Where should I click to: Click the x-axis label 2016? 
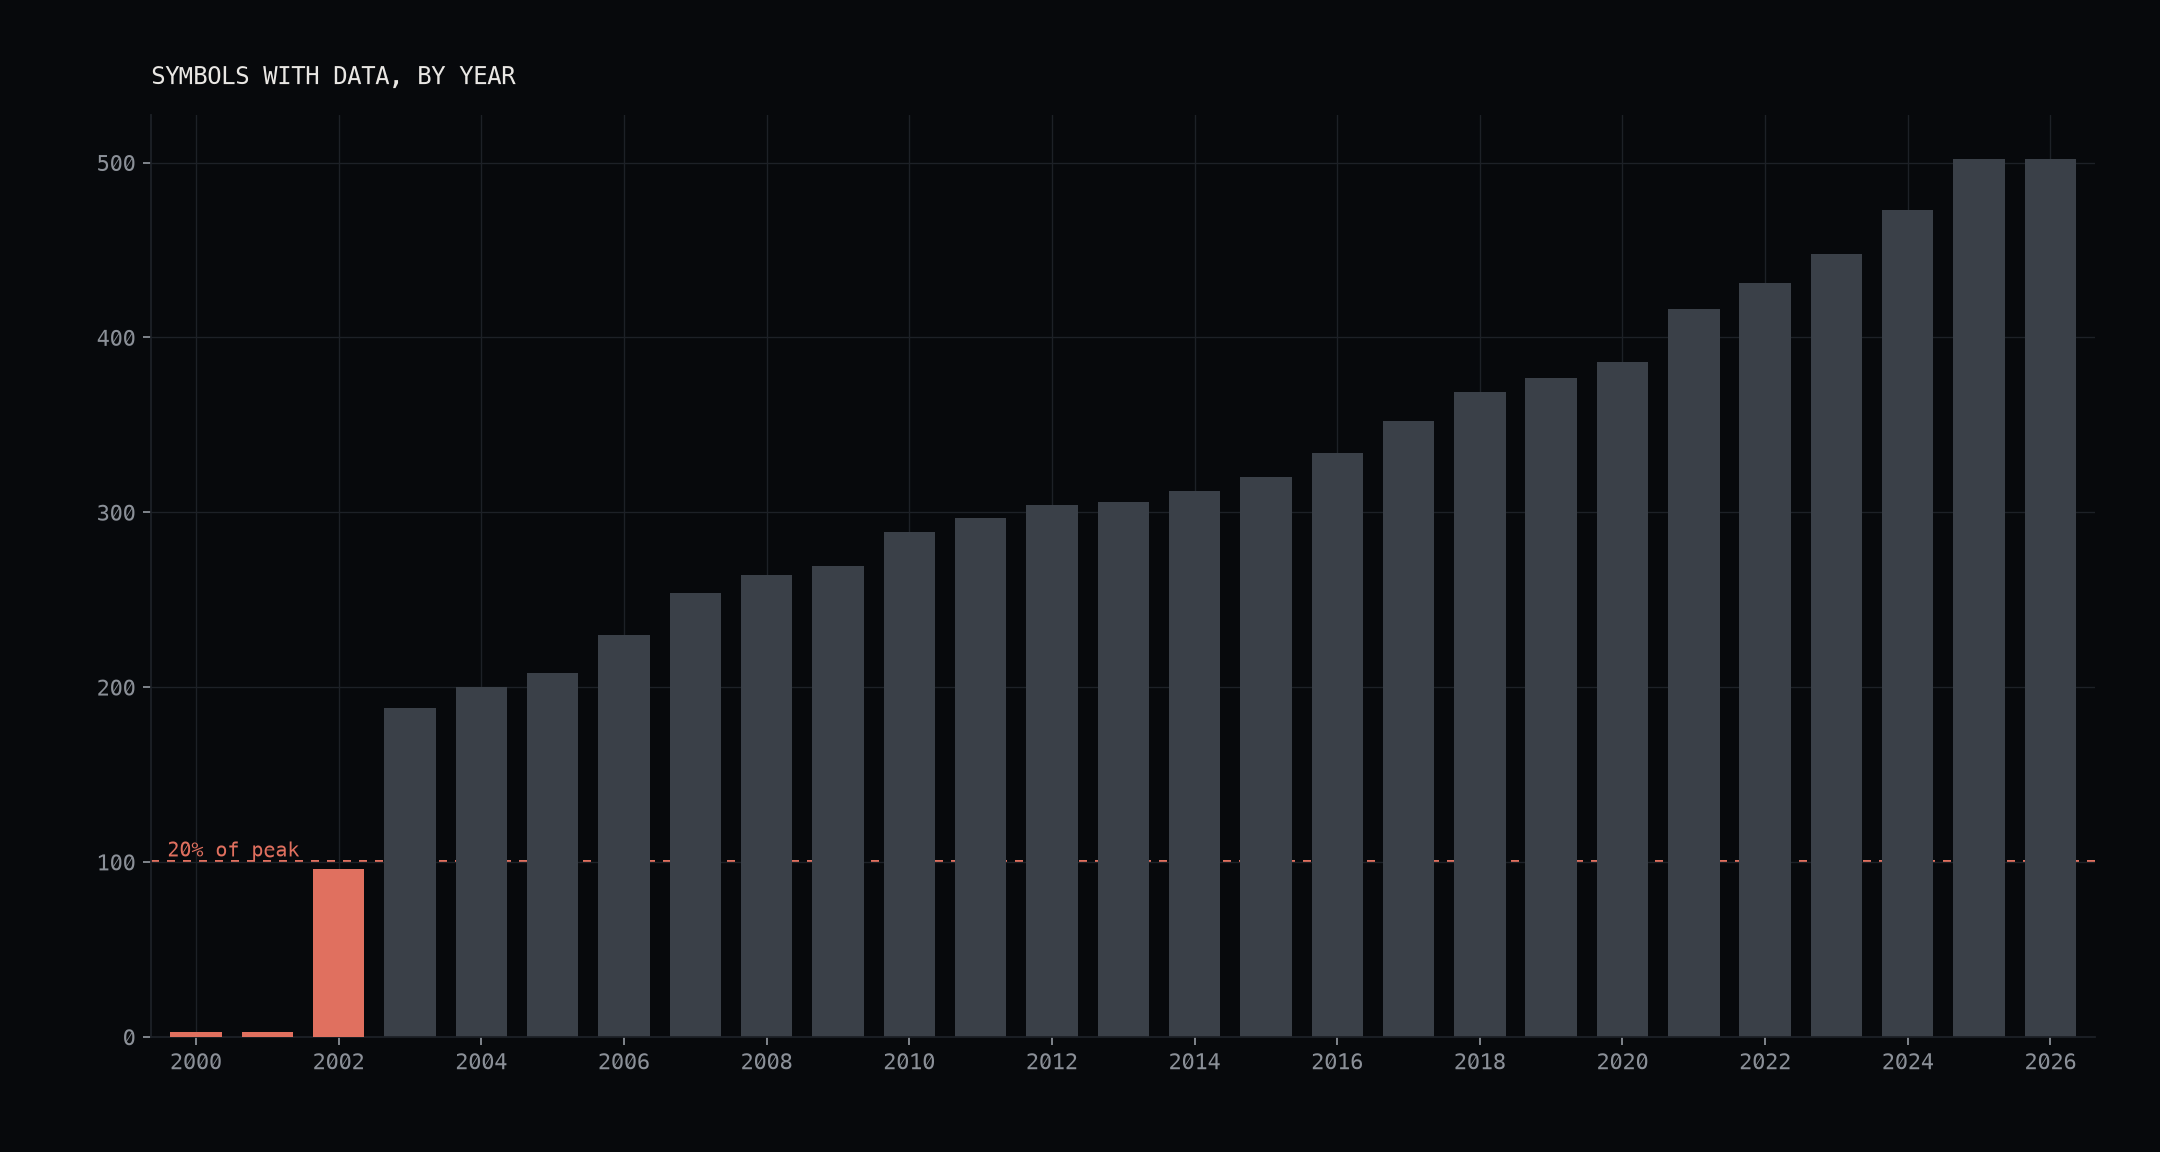coord(1337,1062)
